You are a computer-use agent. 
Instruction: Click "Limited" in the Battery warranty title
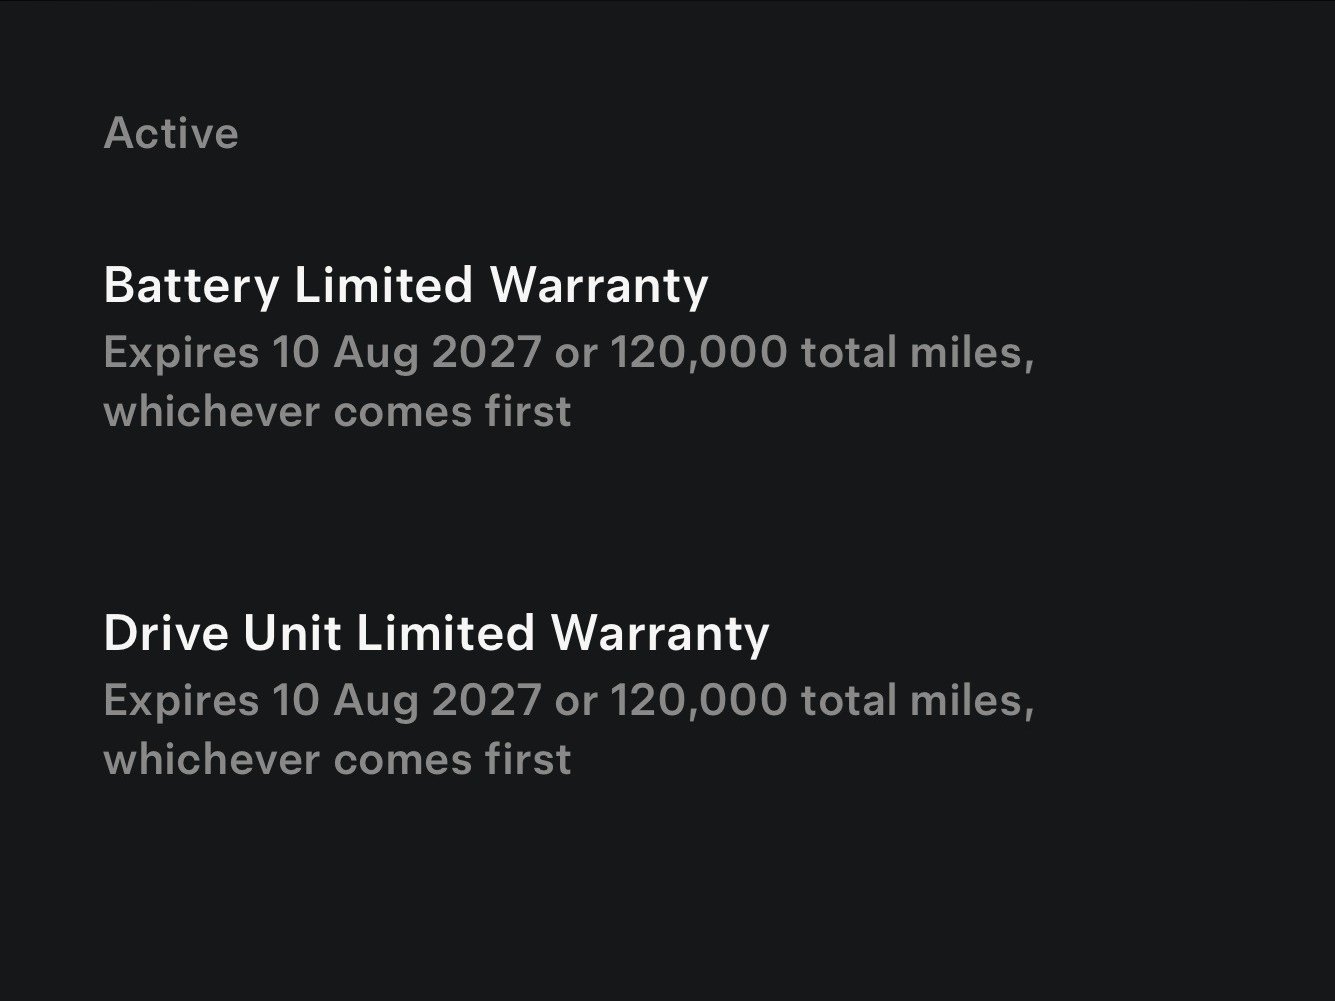click(x=383, y=285)
